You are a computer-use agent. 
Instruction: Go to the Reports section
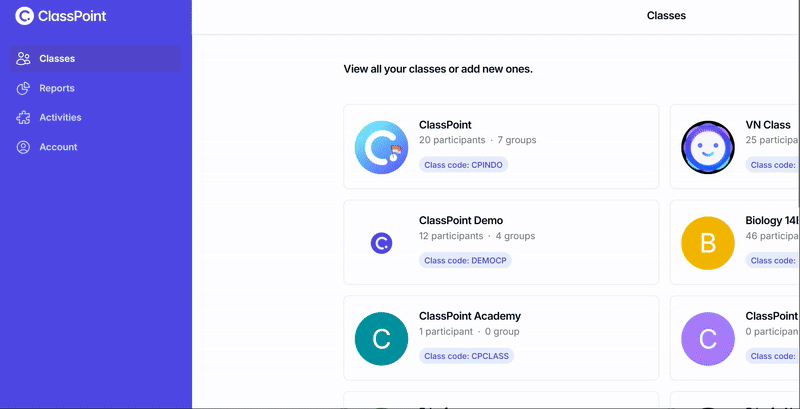[x=57, y=88]
